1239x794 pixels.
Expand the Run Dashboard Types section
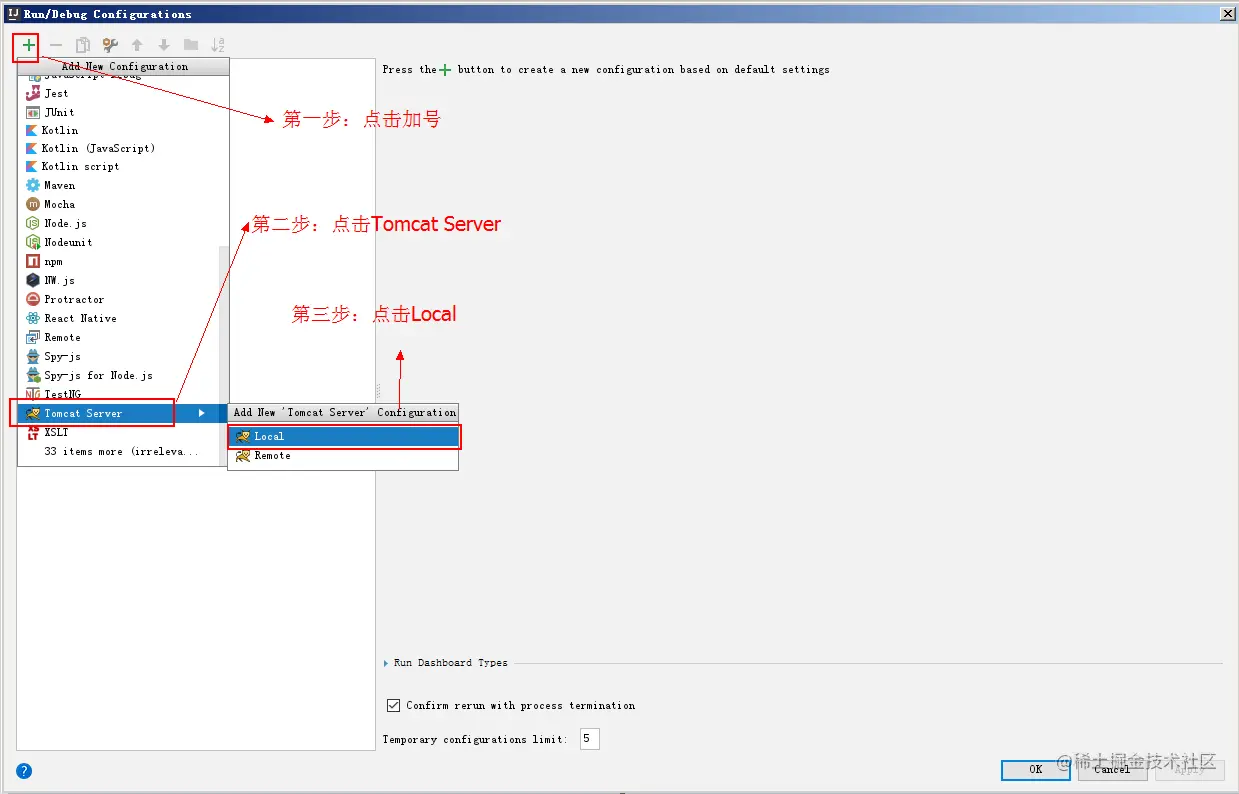pos(387,663)
